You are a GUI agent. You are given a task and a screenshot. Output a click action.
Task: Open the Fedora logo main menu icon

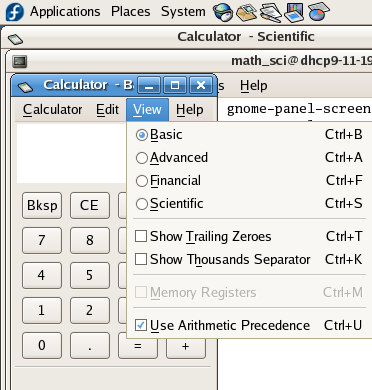15,11
